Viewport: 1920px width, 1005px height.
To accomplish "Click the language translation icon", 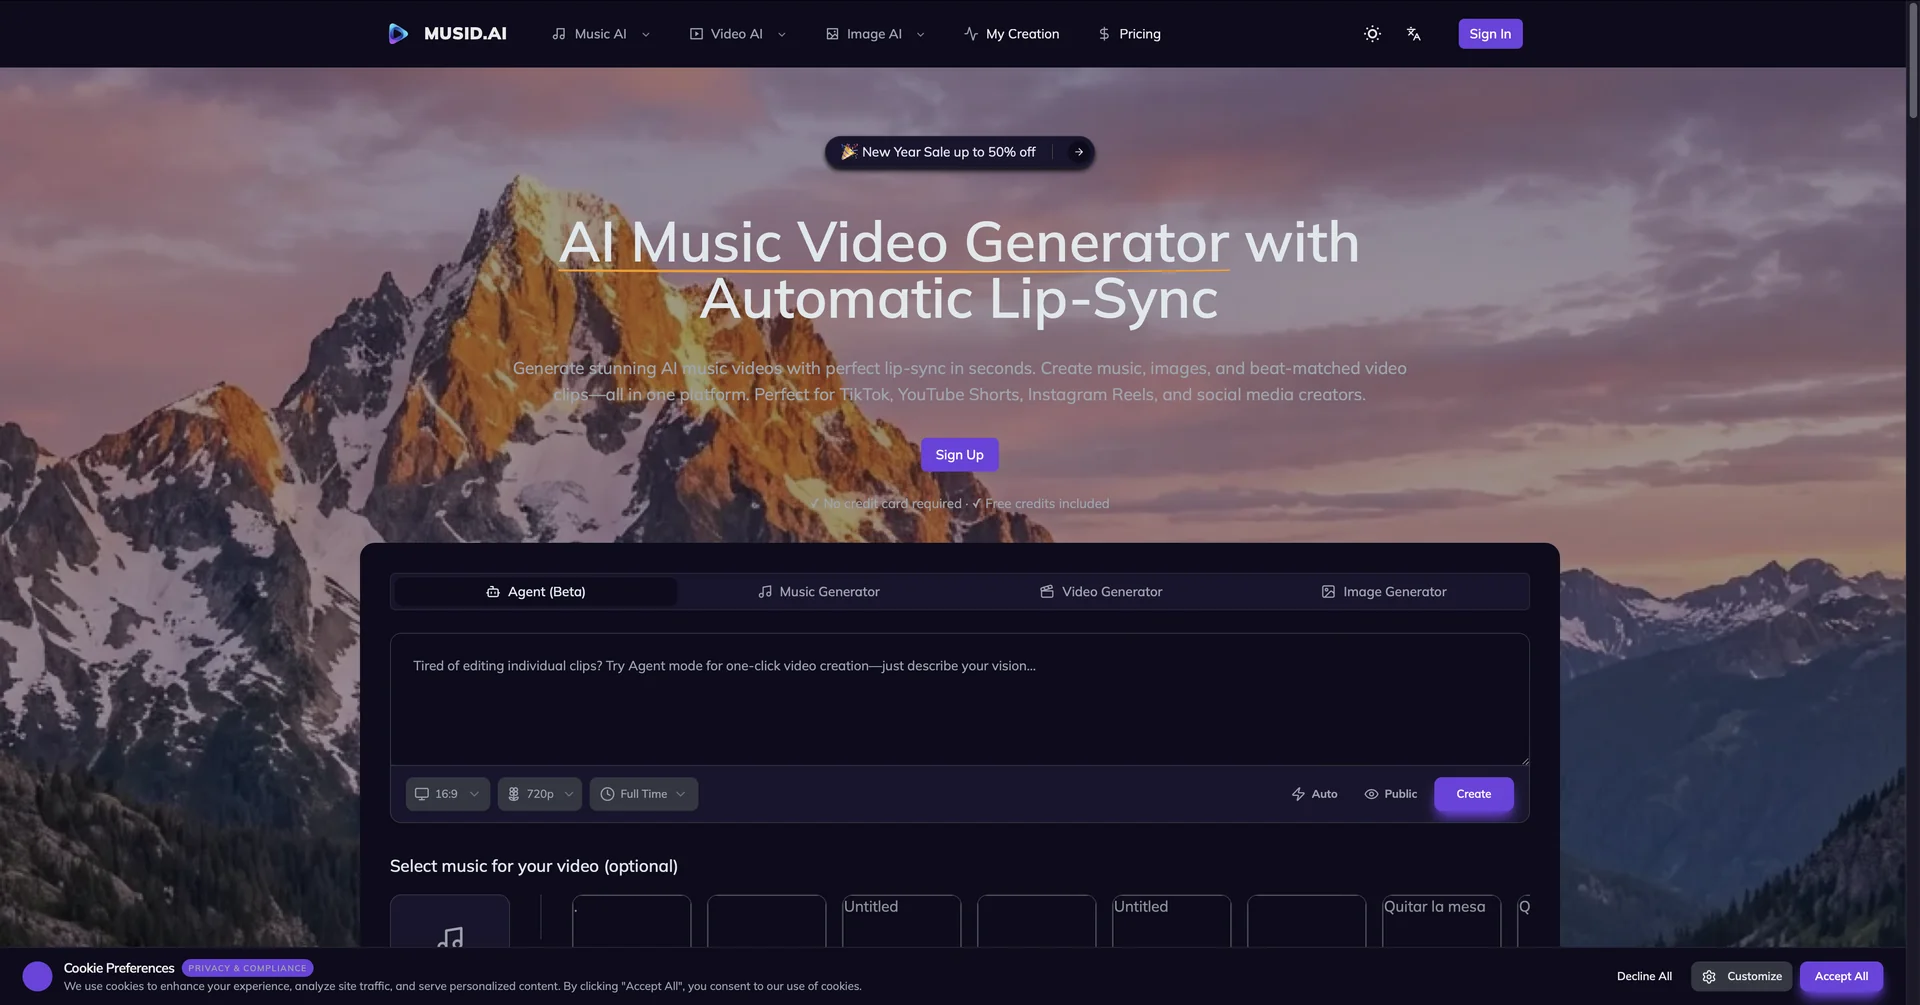I will 1413,33.
